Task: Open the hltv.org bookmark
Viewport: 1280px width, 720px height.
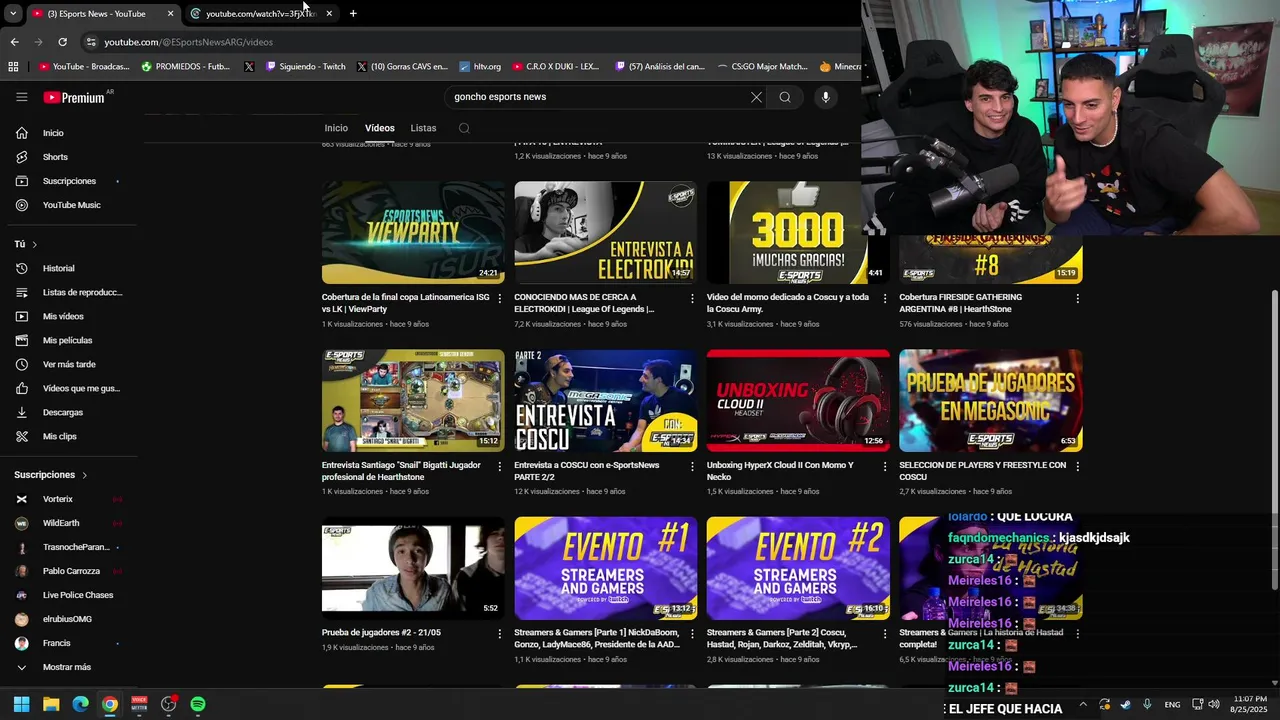Action: click(x=480, y=67)
